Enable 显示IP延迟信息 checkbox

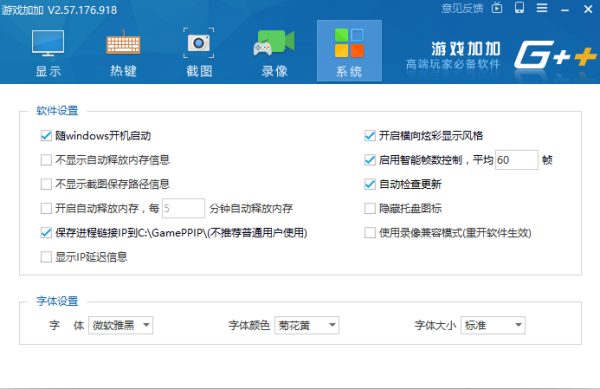pyautogui.click(x=46, y=257)
